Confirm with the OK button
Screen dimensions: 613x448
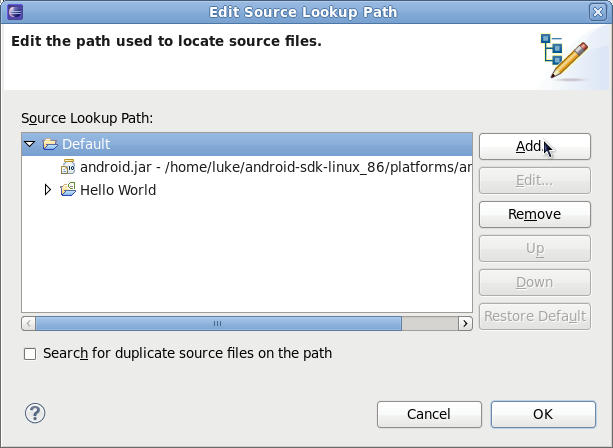pos(543,414)
